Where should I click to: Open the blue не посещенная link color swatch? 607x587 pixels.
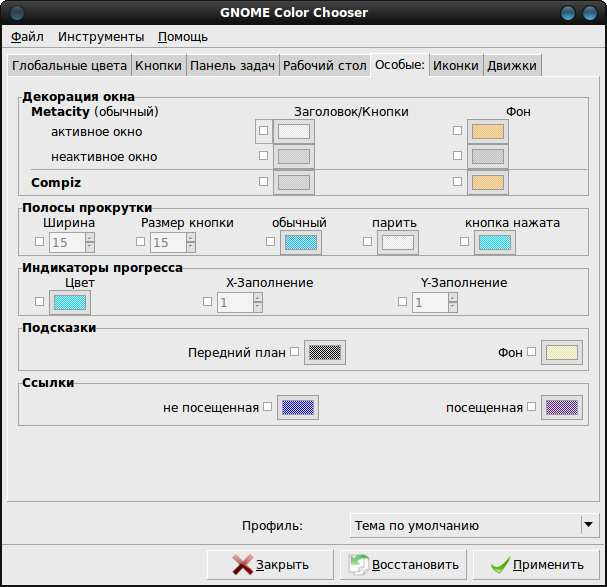(x=298, y=407)
